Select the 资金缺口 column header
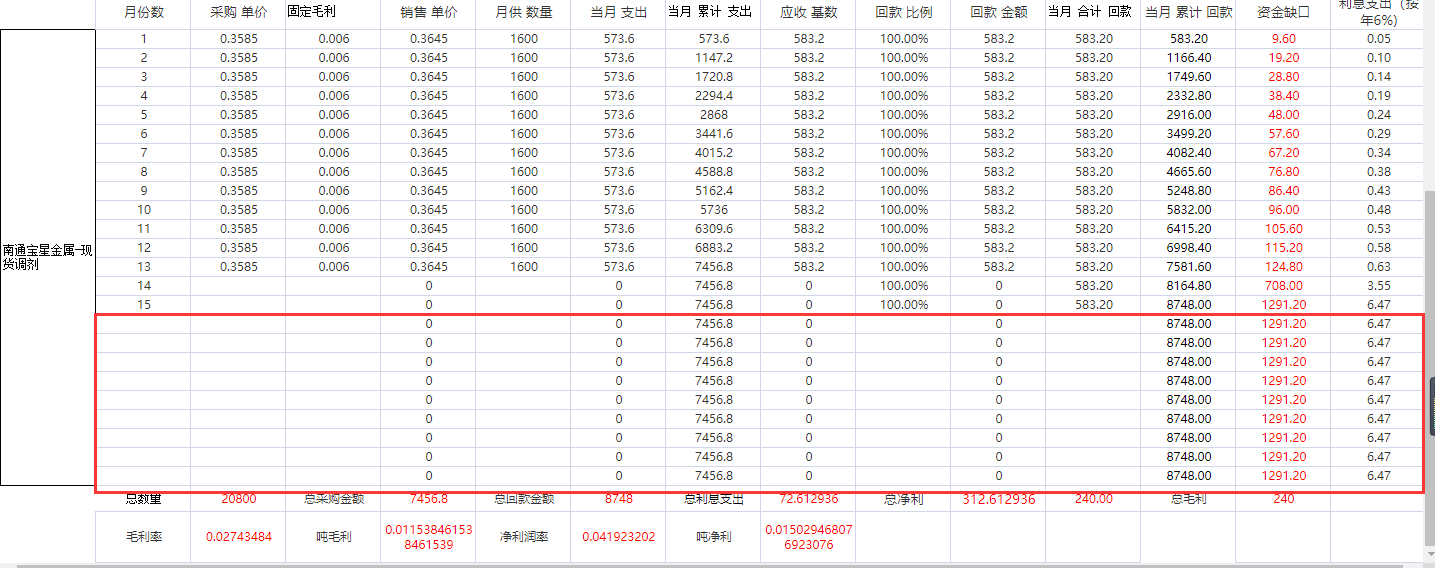 coord(1283,13)
